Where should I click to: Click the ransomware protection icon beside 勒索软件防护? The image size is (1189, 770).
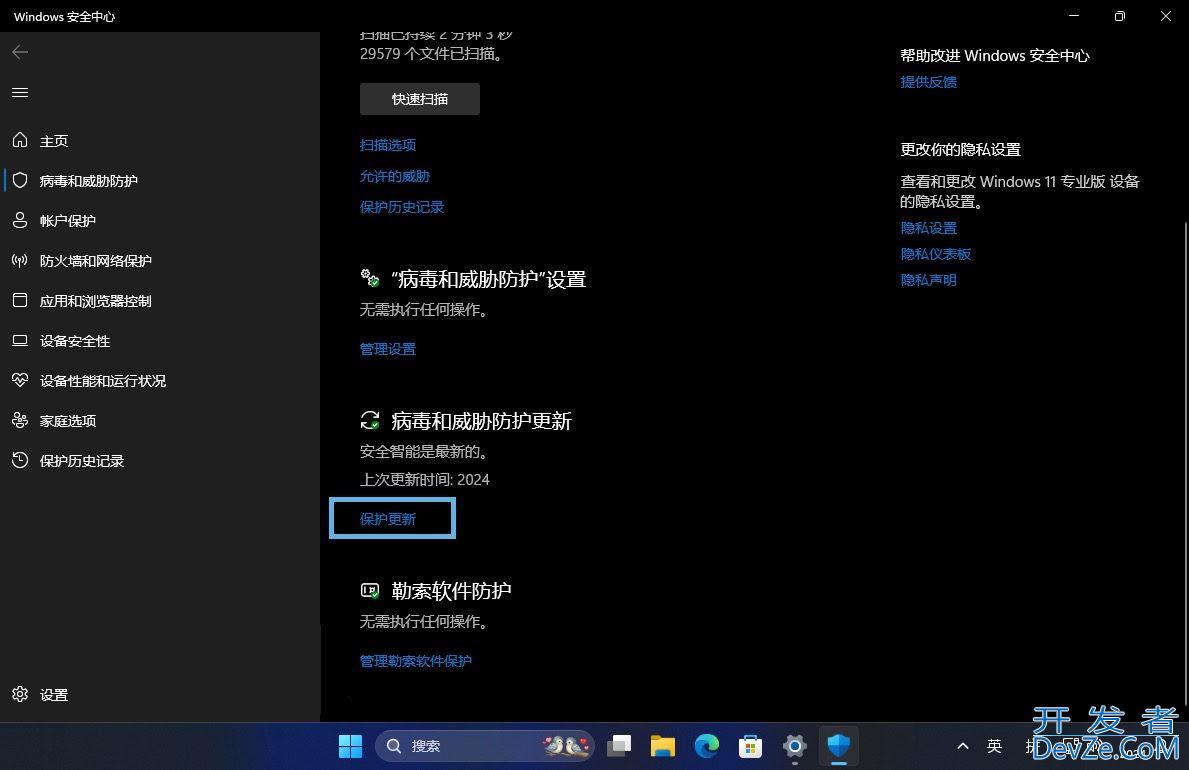(x=370, y=590)
